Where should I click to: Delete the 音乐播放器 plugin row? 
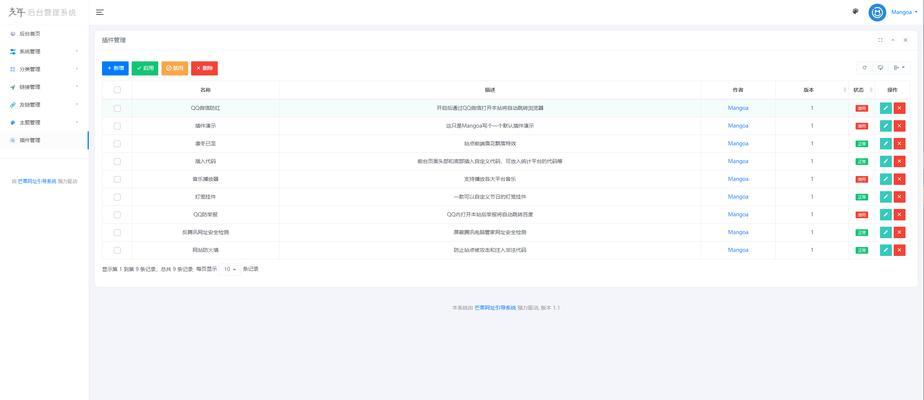pyautogui.click(x=899, y=179)
